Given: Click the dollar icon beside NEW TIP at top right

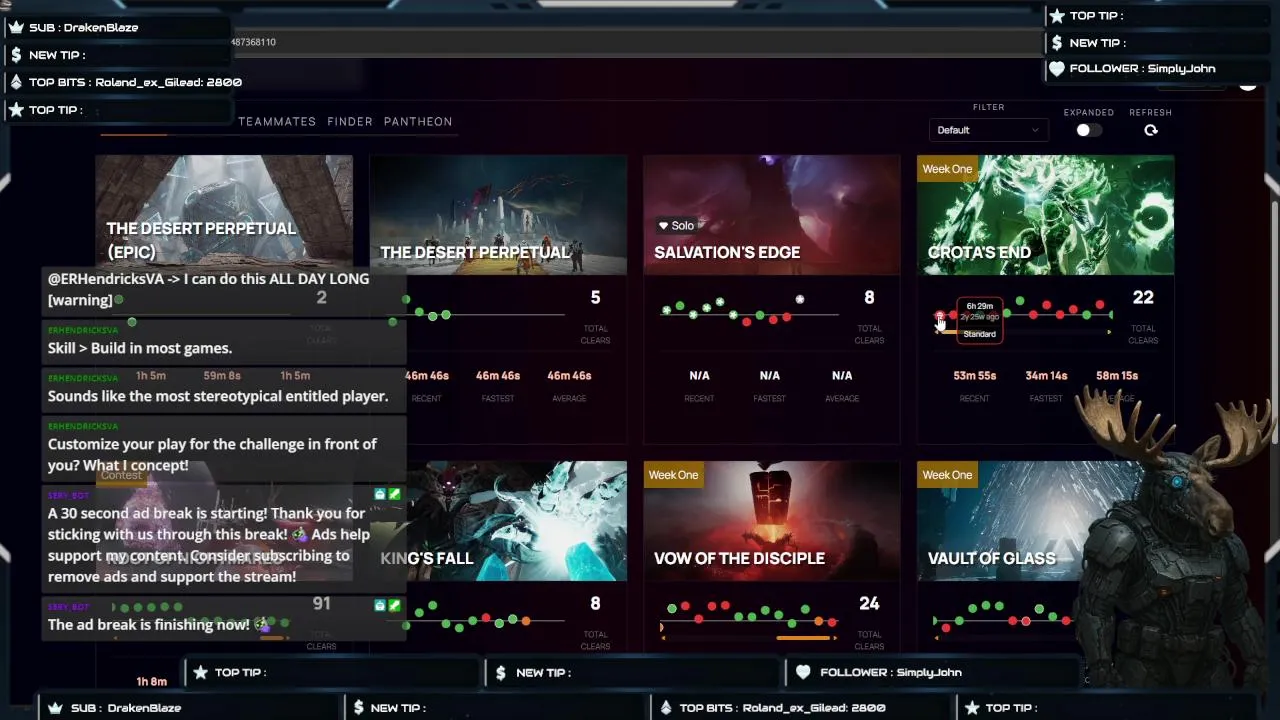Looking at the screenshot, I should pyautogui.click(x=1057, y=43).
